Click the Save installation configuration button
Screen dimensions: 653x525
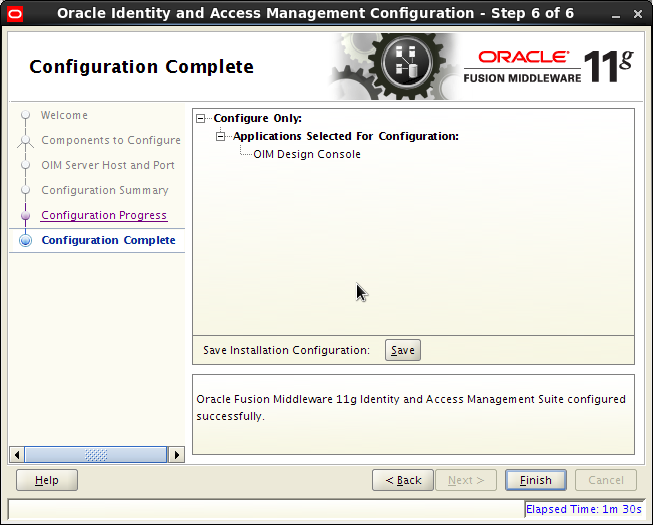403,350
